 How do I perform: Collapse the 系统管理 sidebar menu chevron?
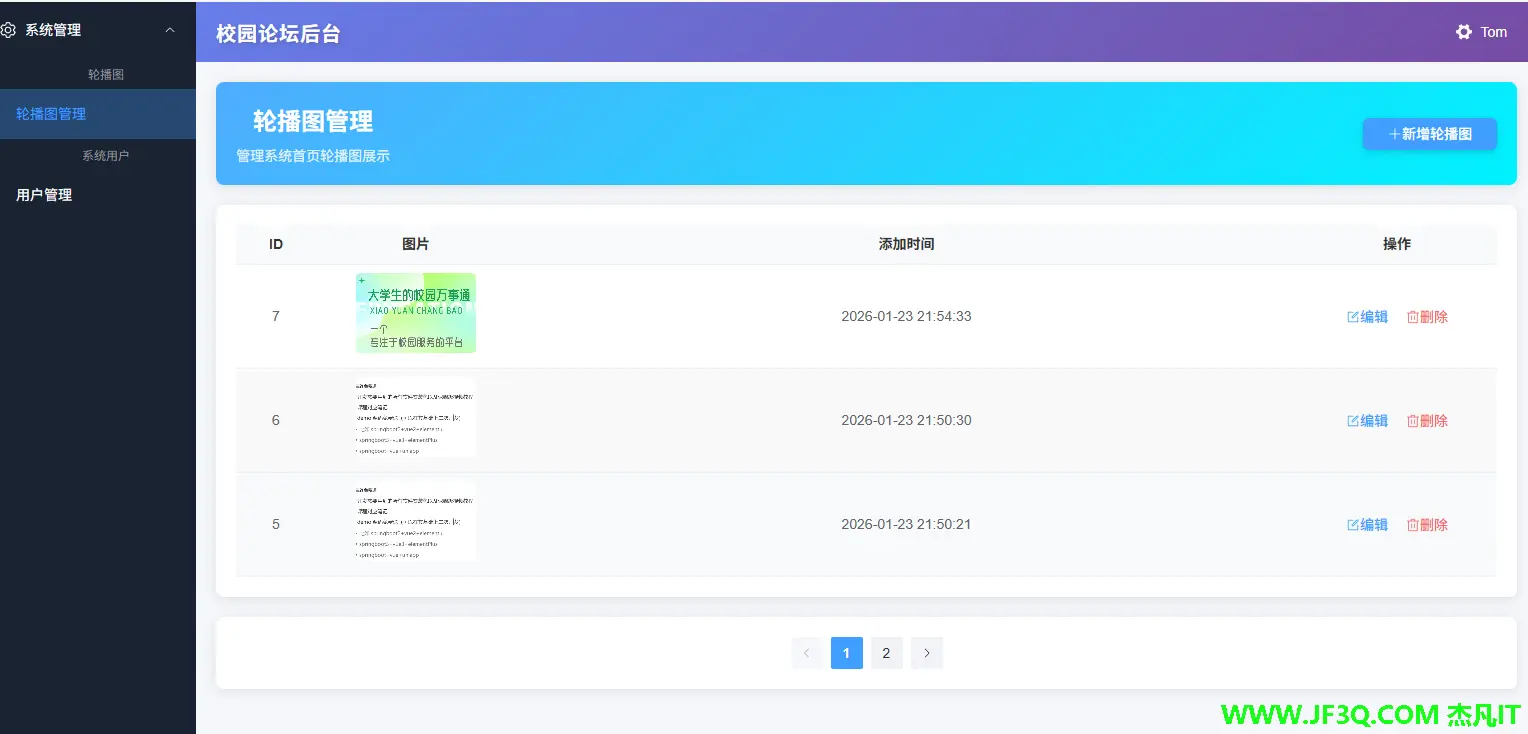coord(170,30)
